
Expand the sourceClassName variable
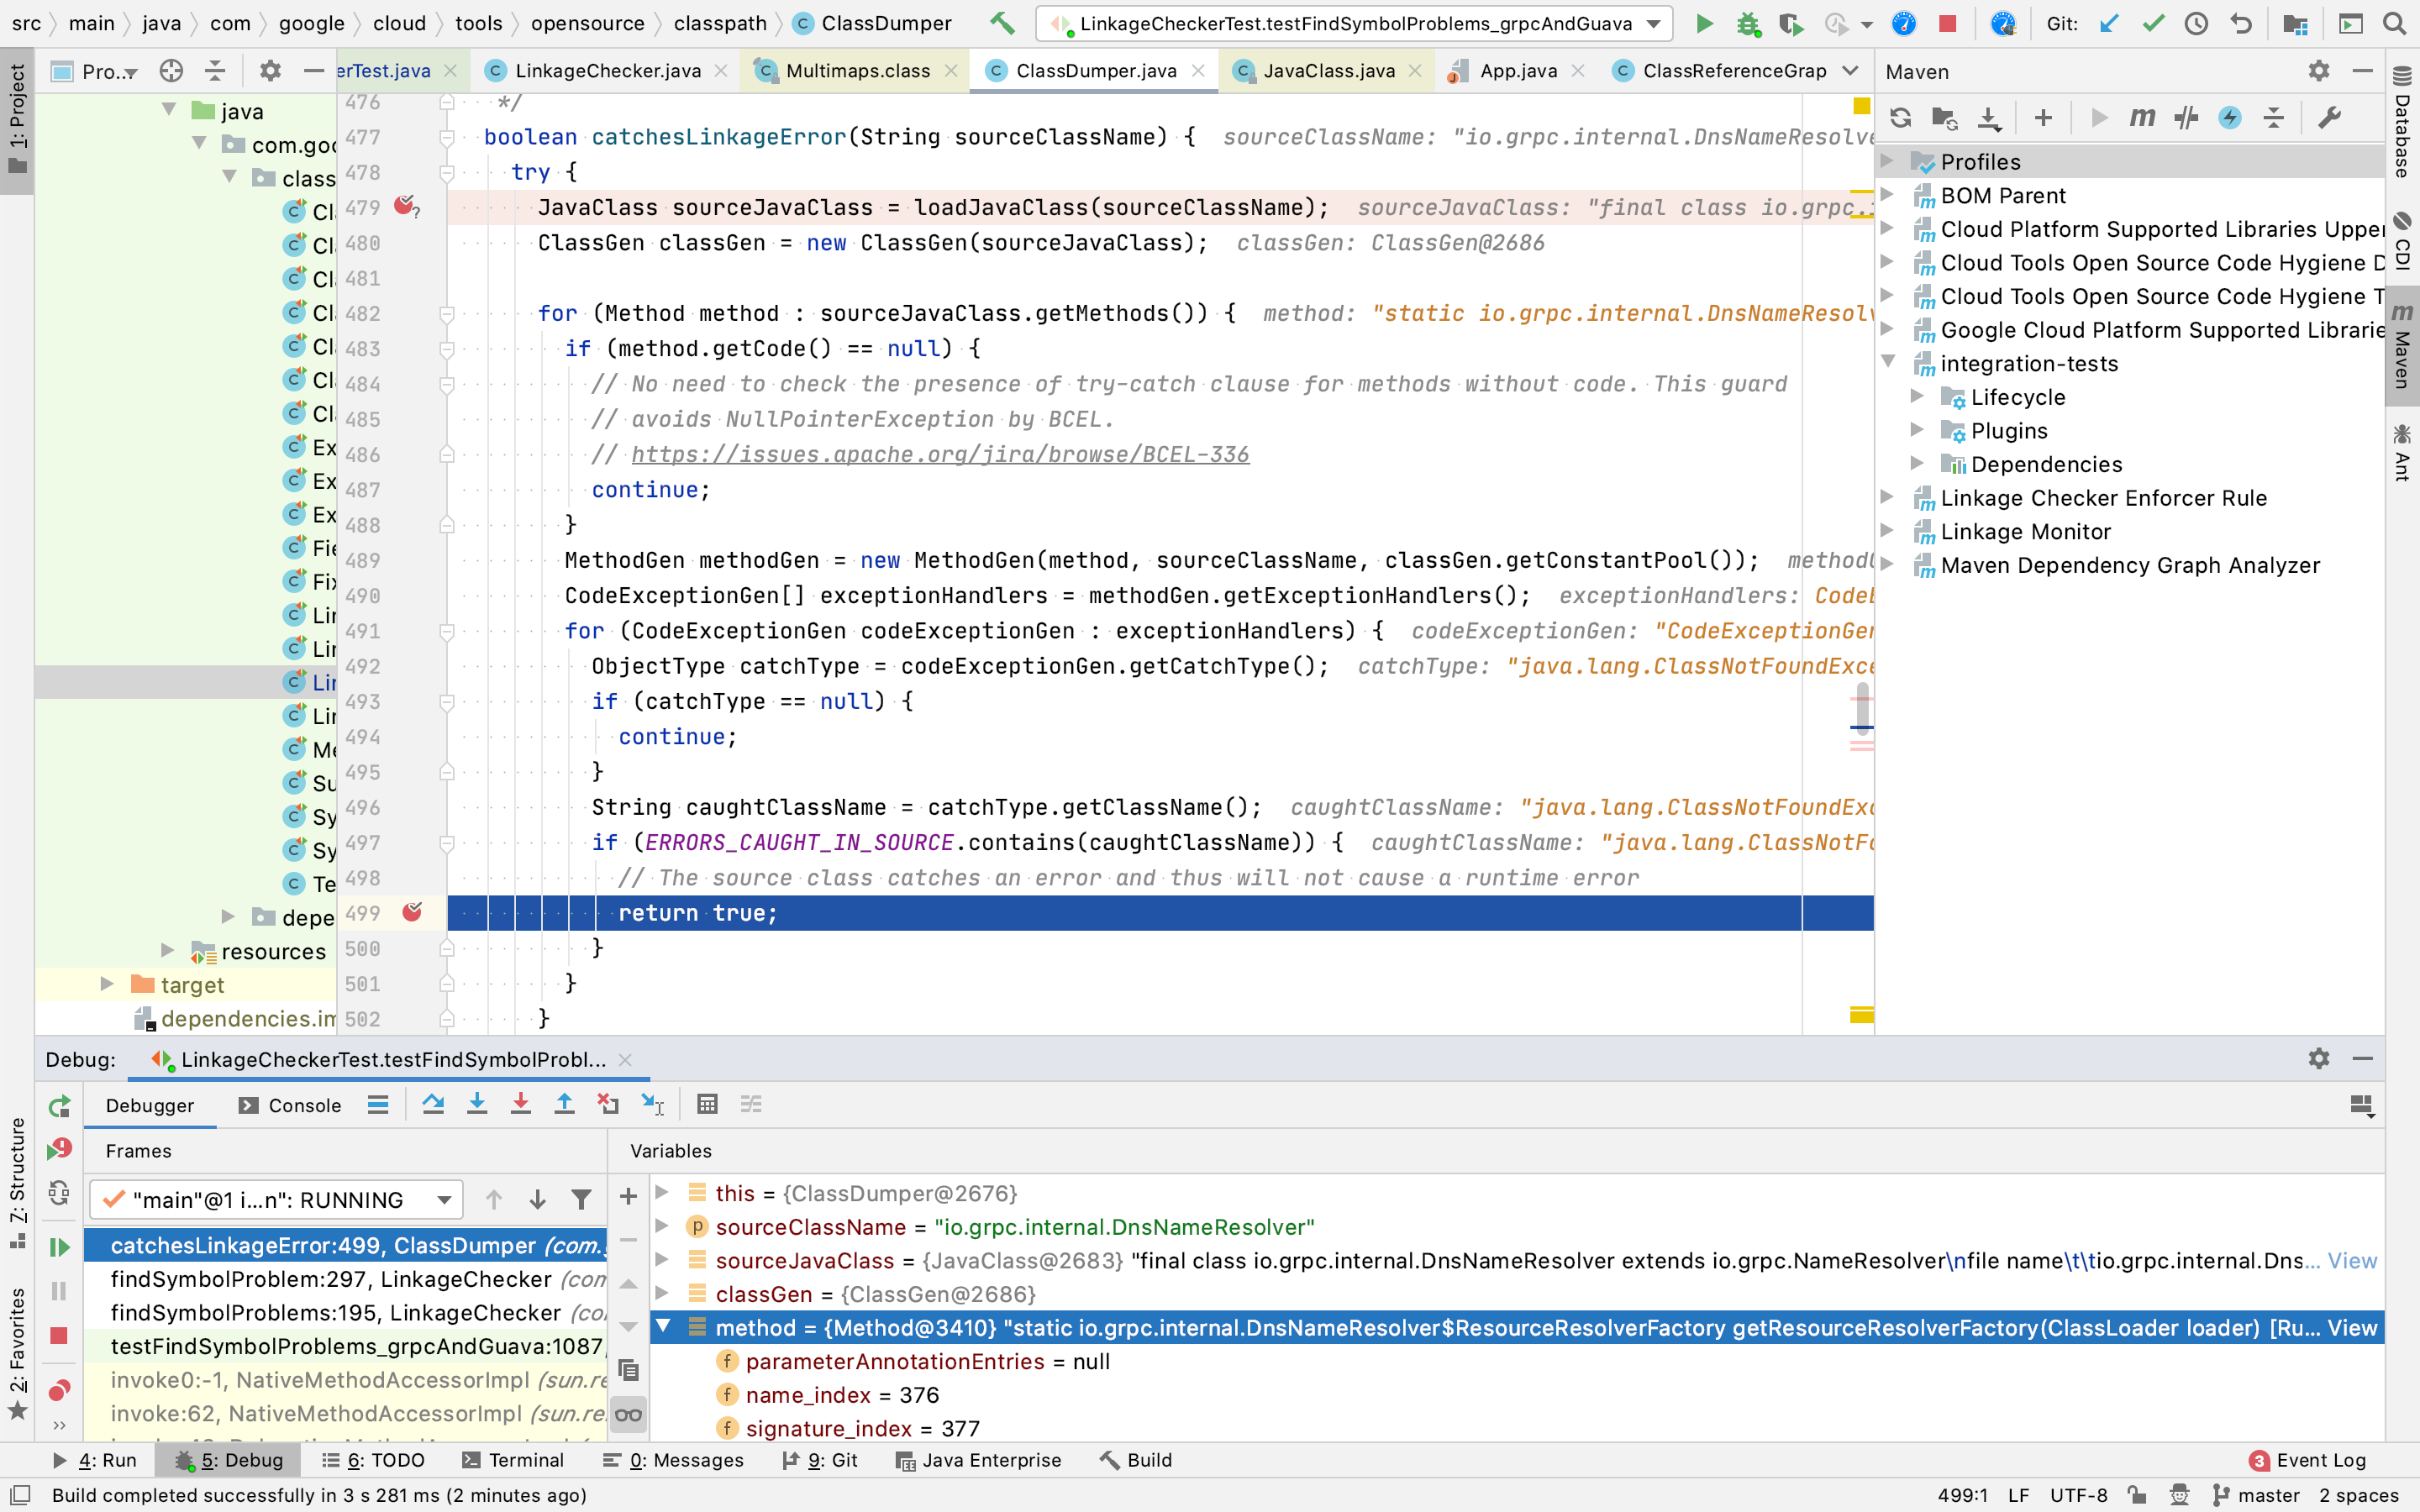[662, 1226]
